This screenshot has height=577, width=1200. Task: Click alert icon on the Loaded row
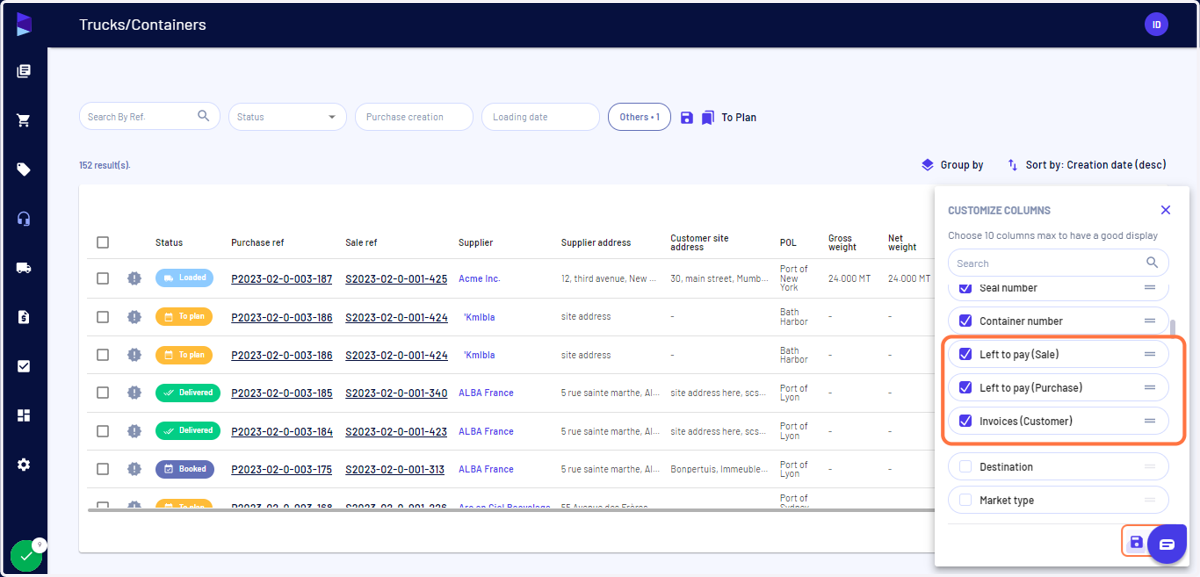tap(134, 278)
